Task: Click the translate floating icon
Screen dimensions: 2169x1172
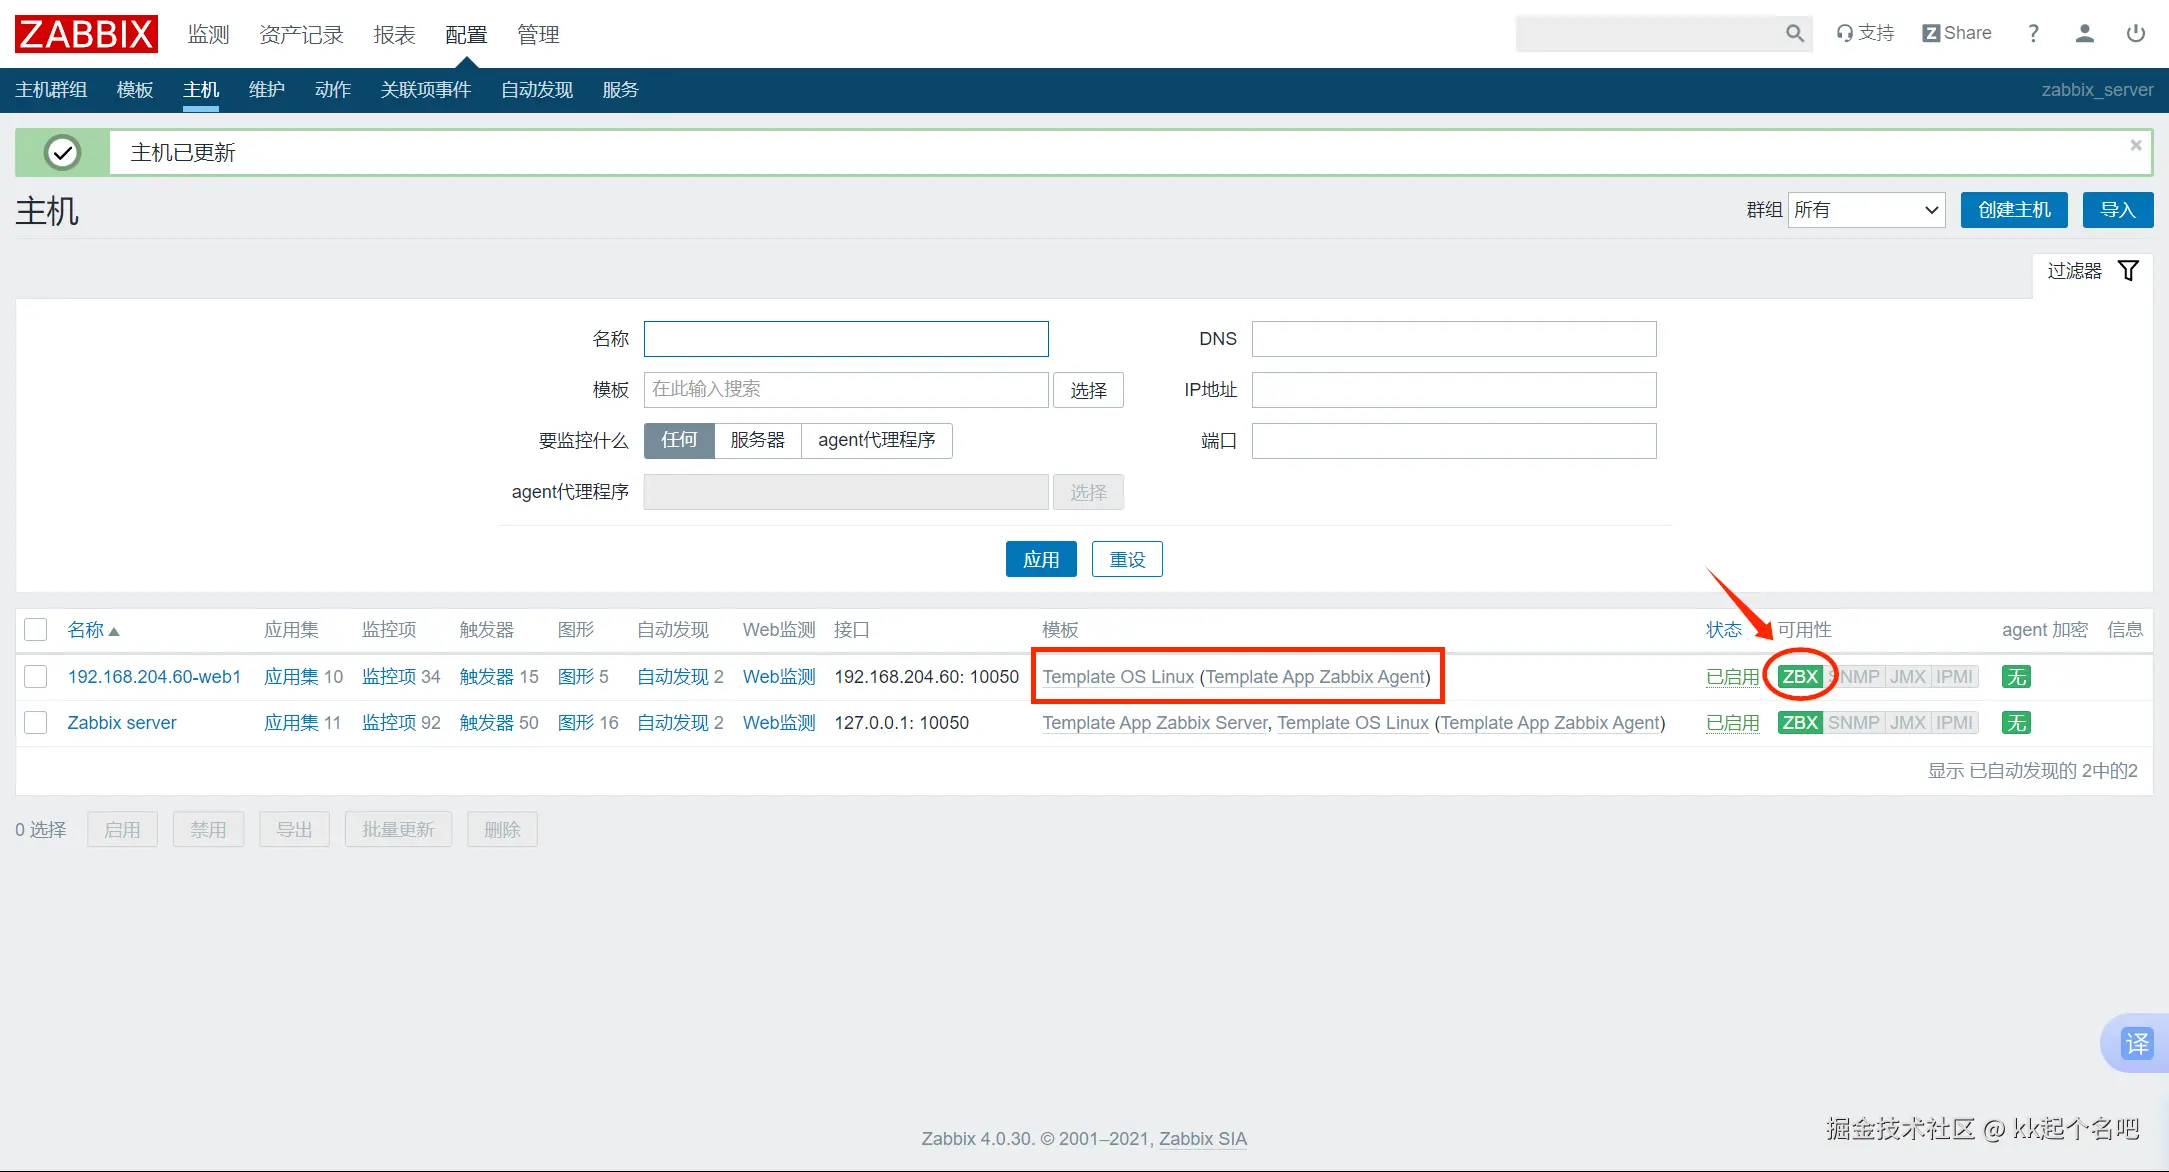Action: (2136, 1044)
